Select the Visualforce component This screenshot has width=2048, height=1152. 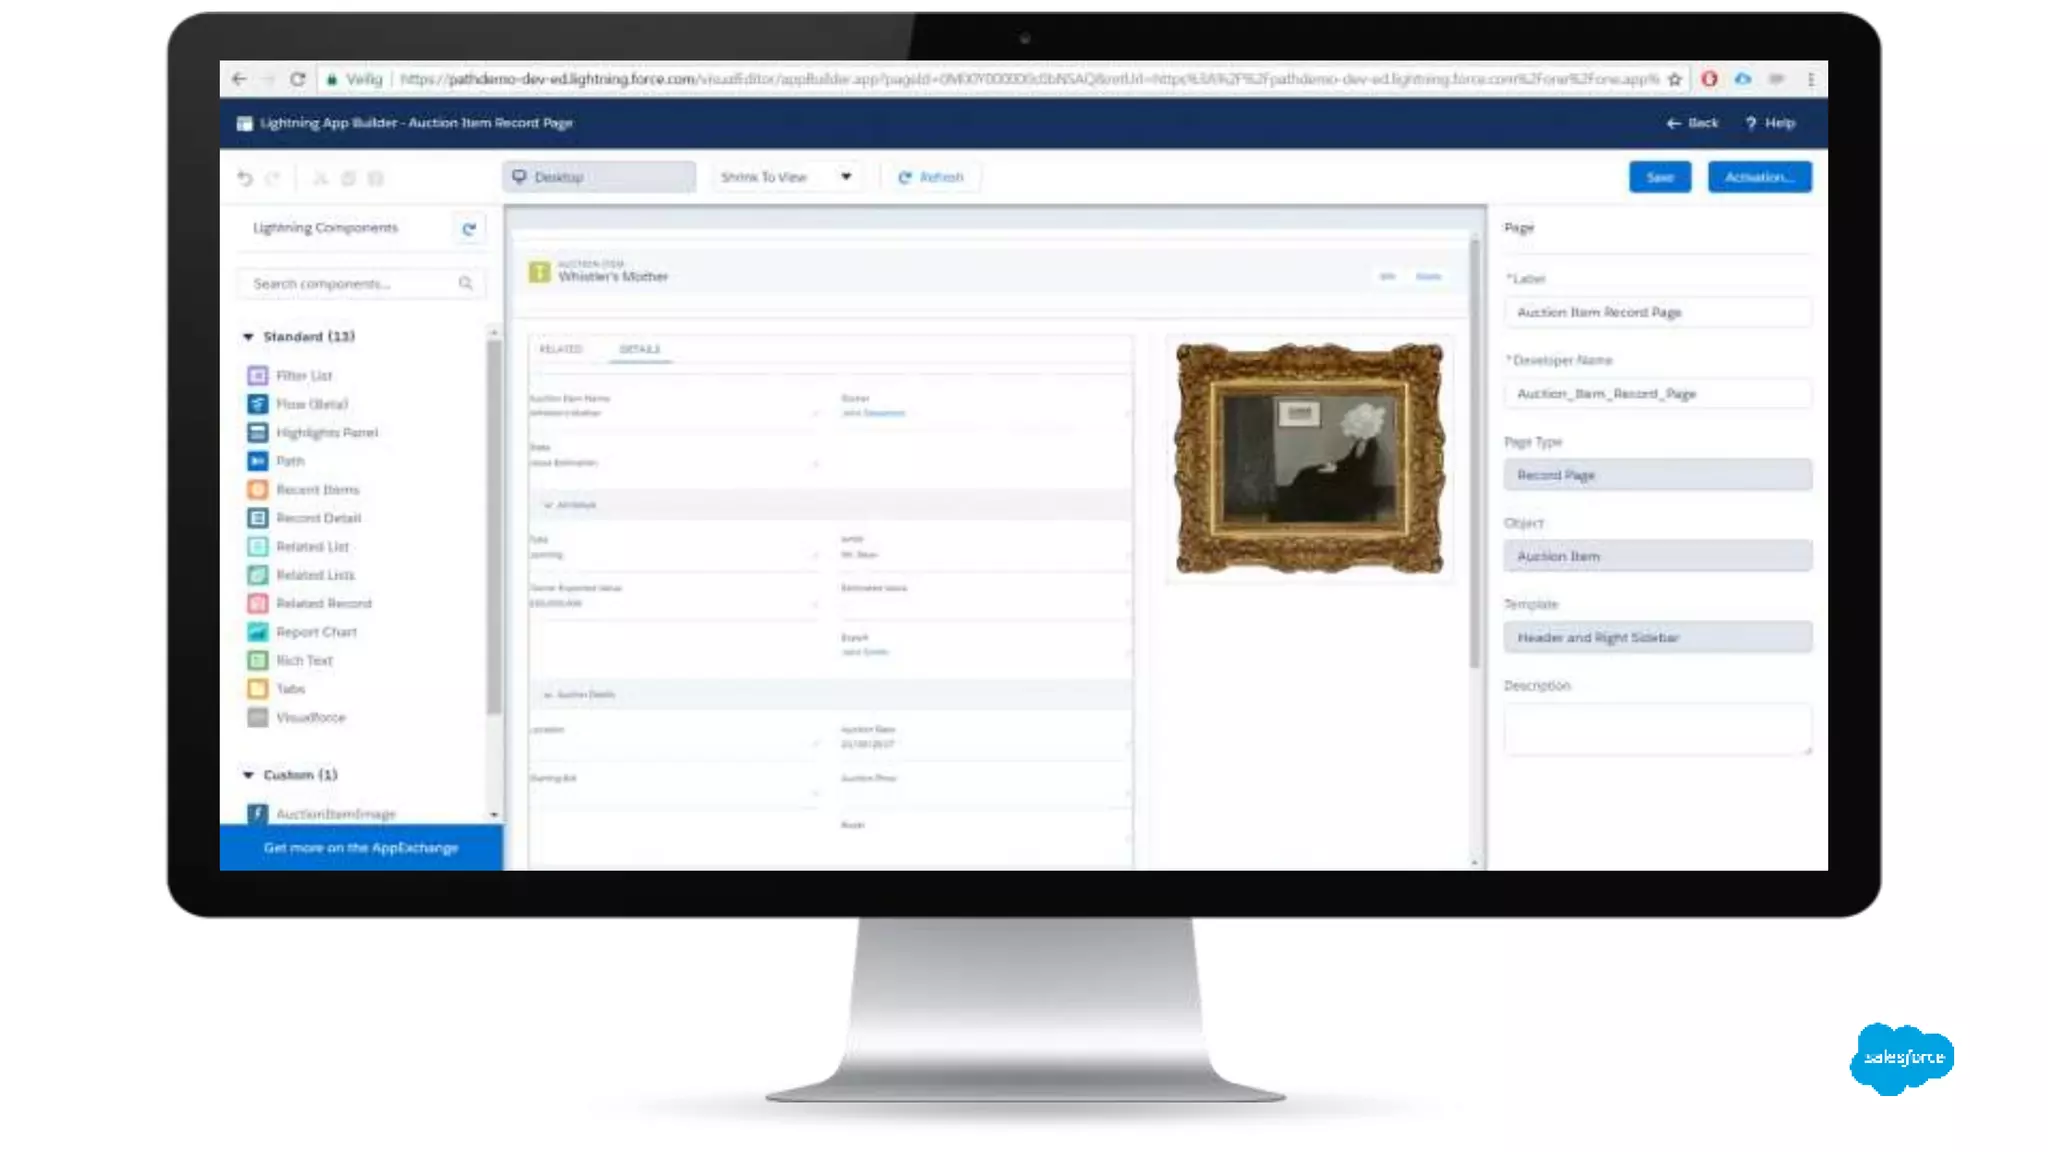tap(297, 718)
